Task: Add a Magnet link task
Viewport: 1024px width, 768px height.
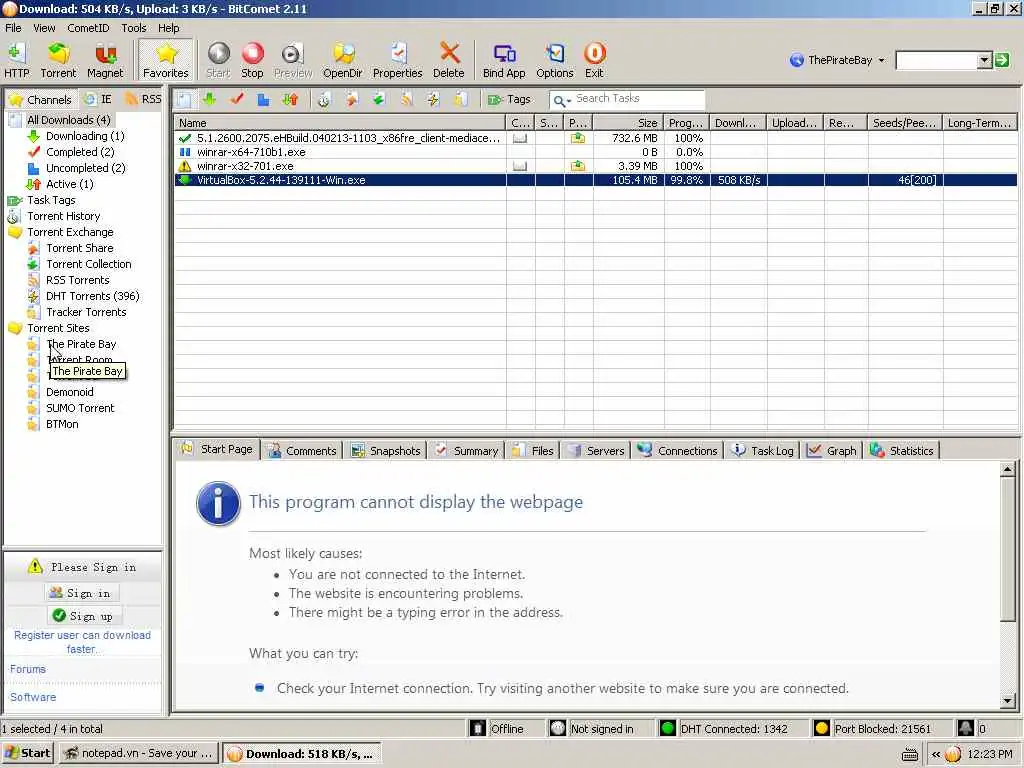Action: (105, 60)
